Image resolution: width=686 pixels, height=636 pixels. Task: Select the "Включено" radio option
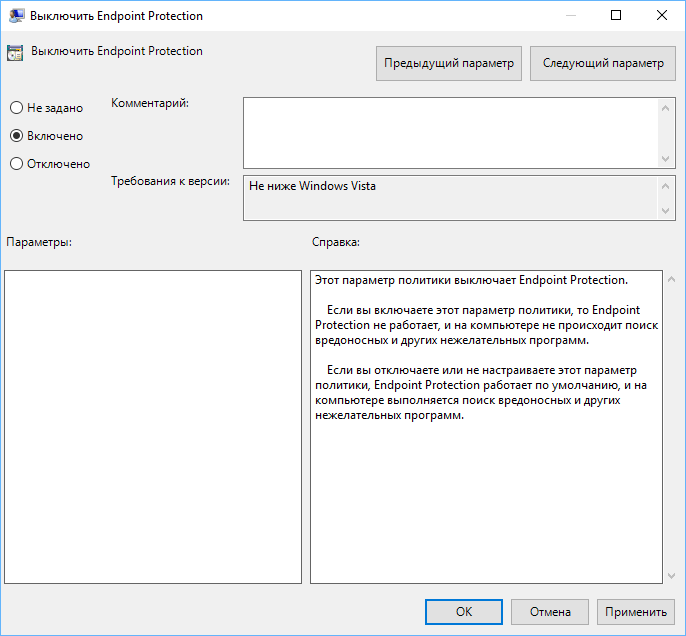(16, 136)
